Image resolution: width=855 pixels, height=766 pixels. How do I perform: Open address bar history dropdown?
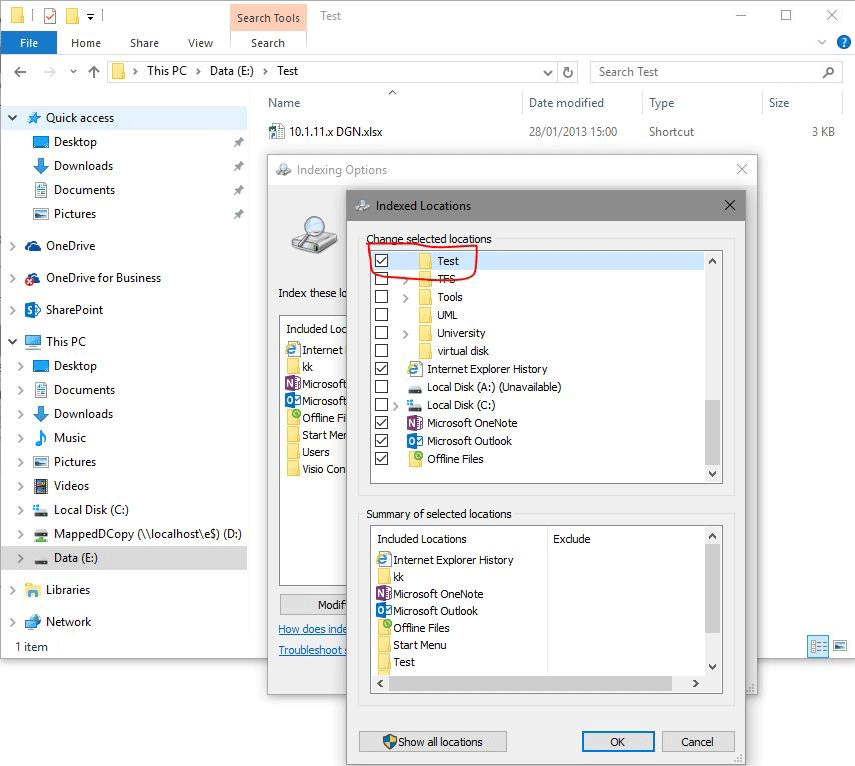547,72
